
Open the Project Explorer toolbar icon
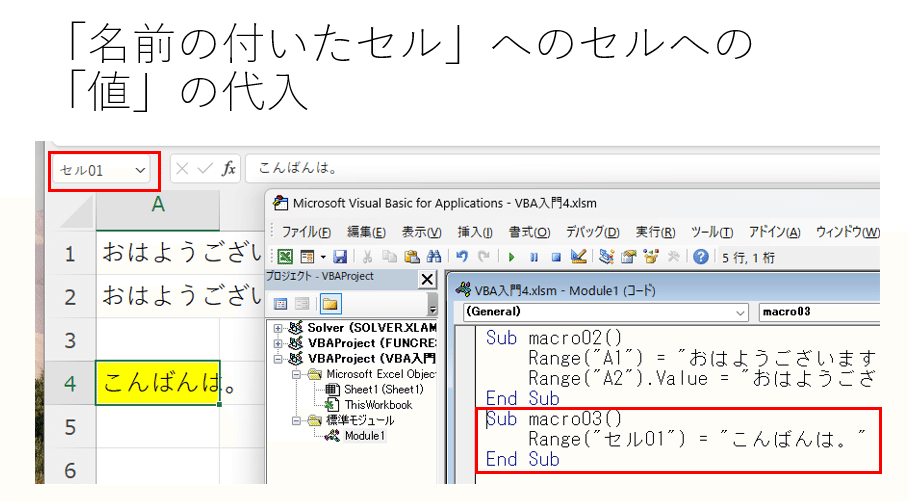coord(606,257)
